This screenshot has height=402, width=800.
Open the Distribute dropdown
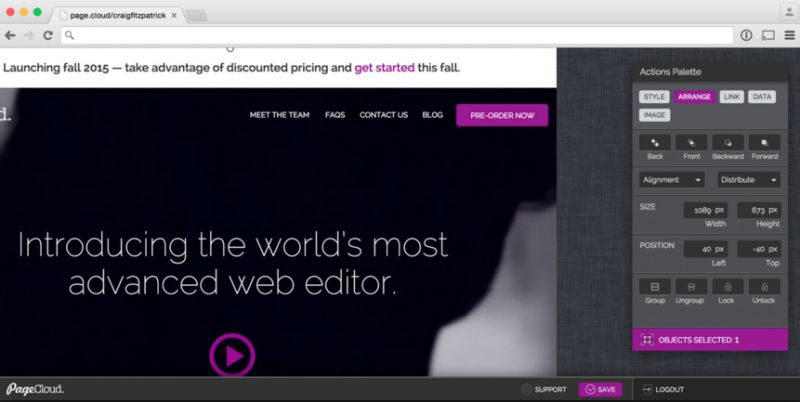[x=749, y=180]
